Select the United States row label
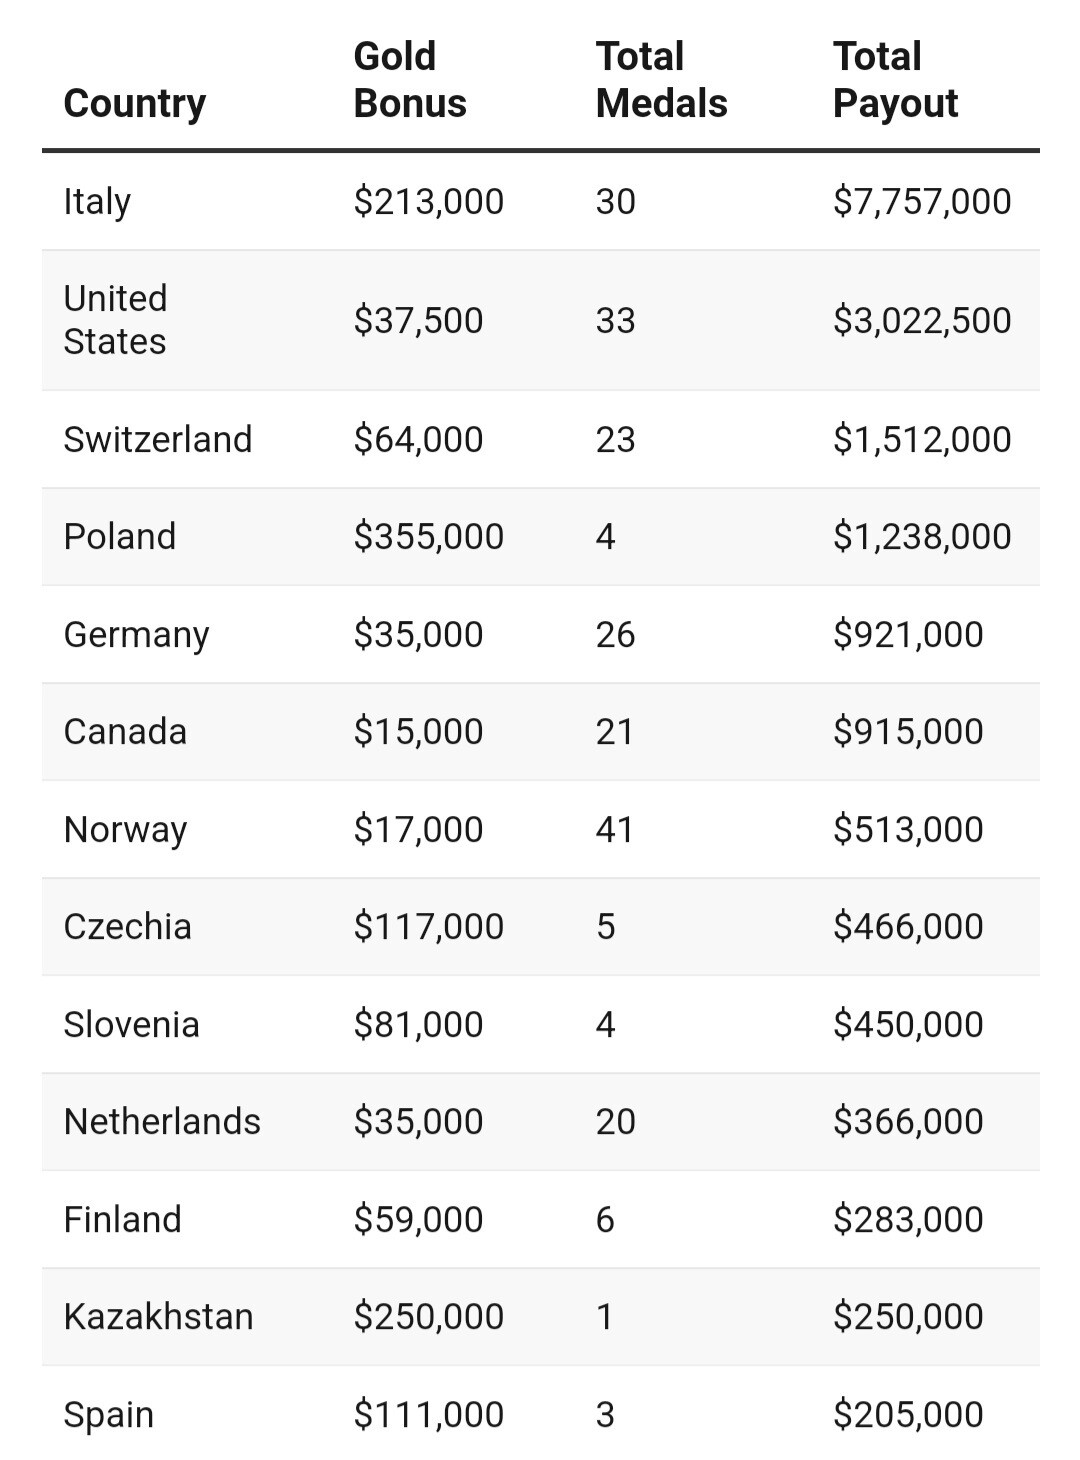Screen dimensions: 1080x1460 tap(115, 320)
